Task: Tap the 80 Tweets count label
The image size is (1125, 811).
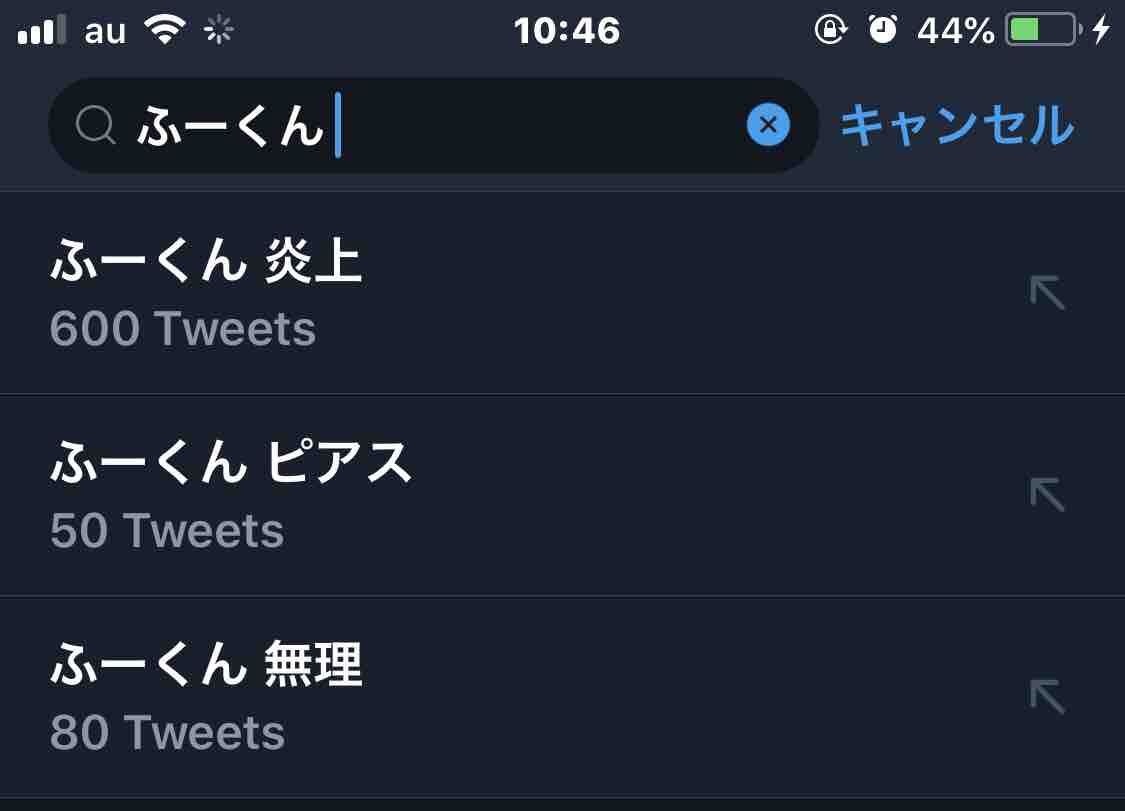Action: coord(167,733)
